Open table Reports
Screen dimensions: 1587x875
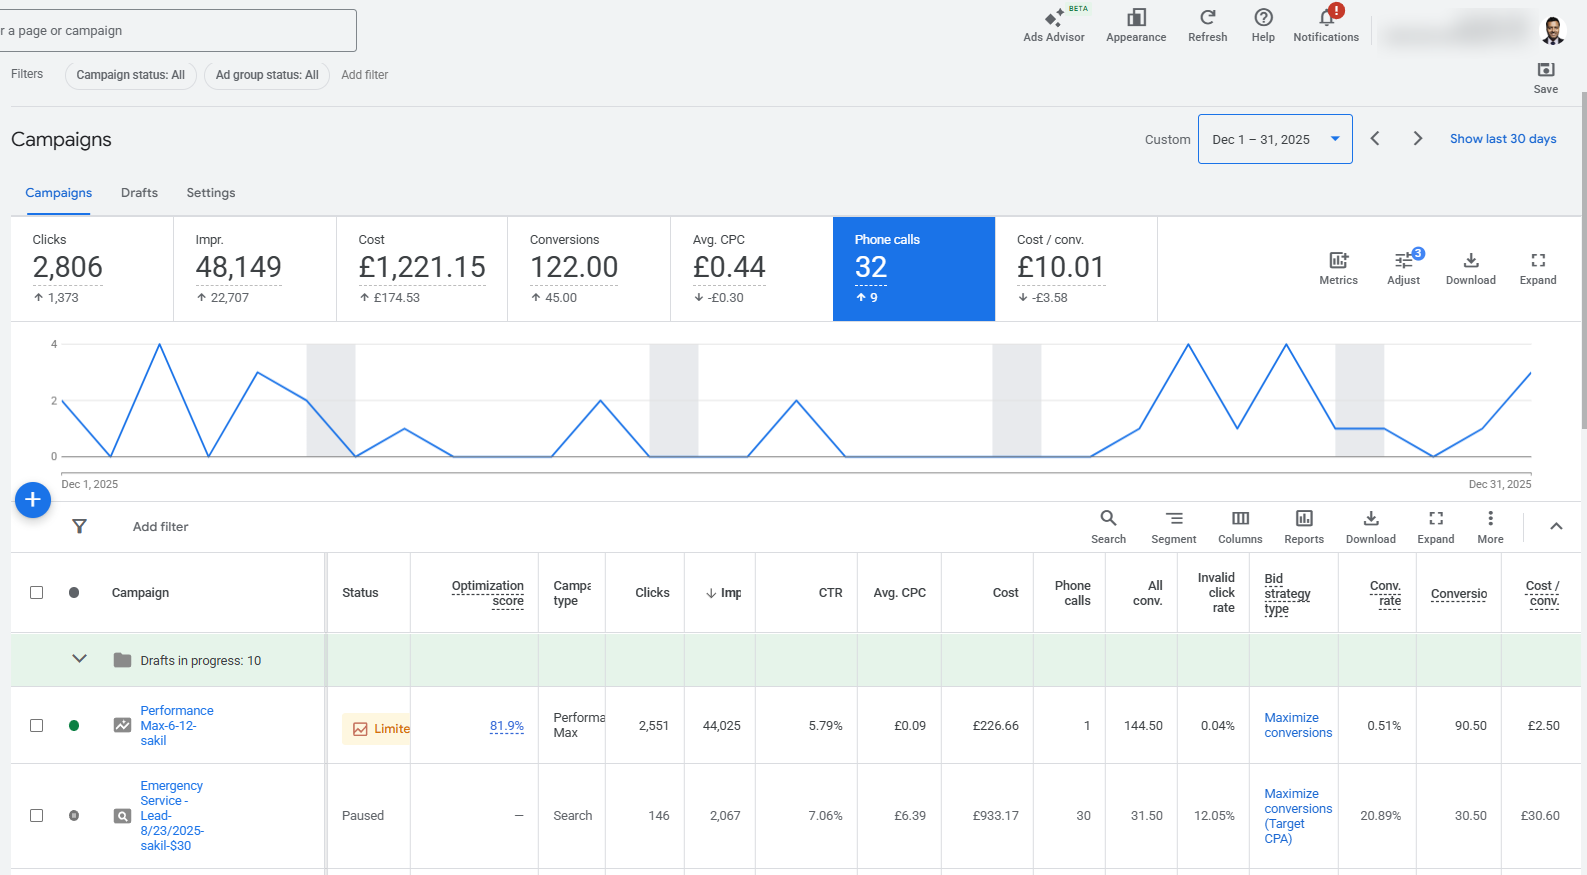pos(1304,527)
